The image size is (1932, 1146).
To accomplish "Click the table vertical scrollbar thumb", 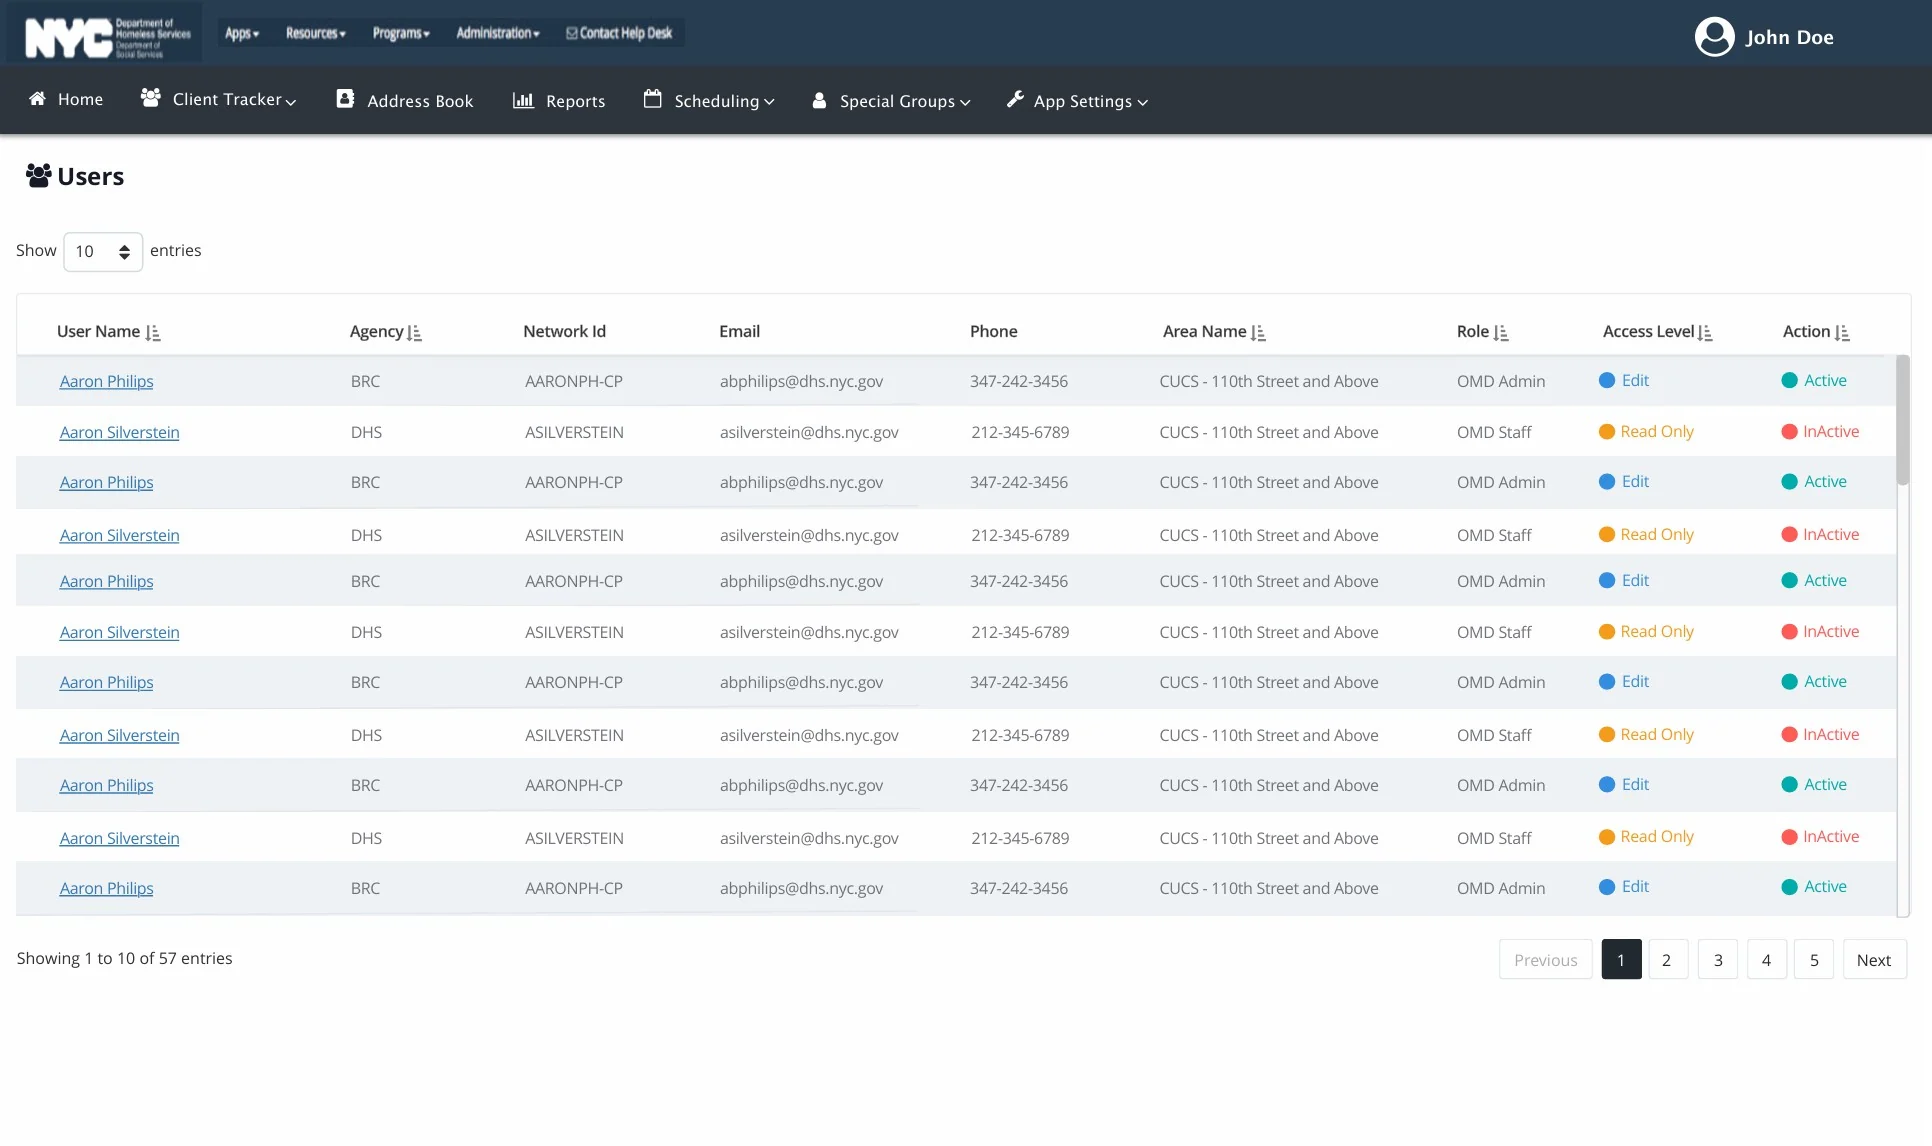I will (x=1903, y=421).
